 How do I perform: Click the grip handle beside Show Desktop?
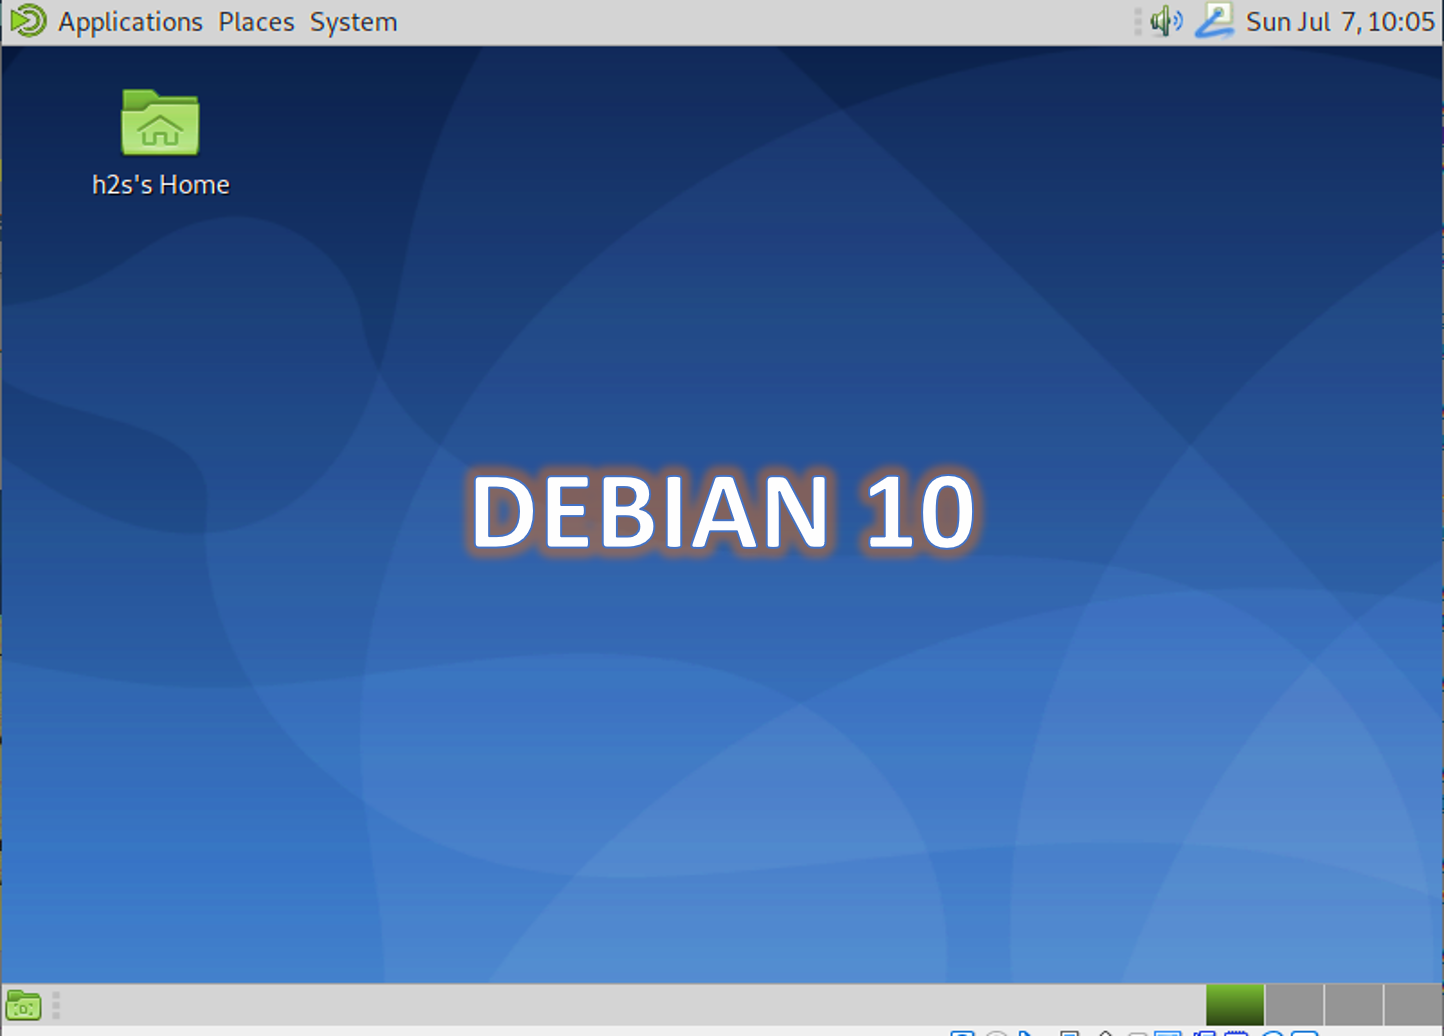56,1005
